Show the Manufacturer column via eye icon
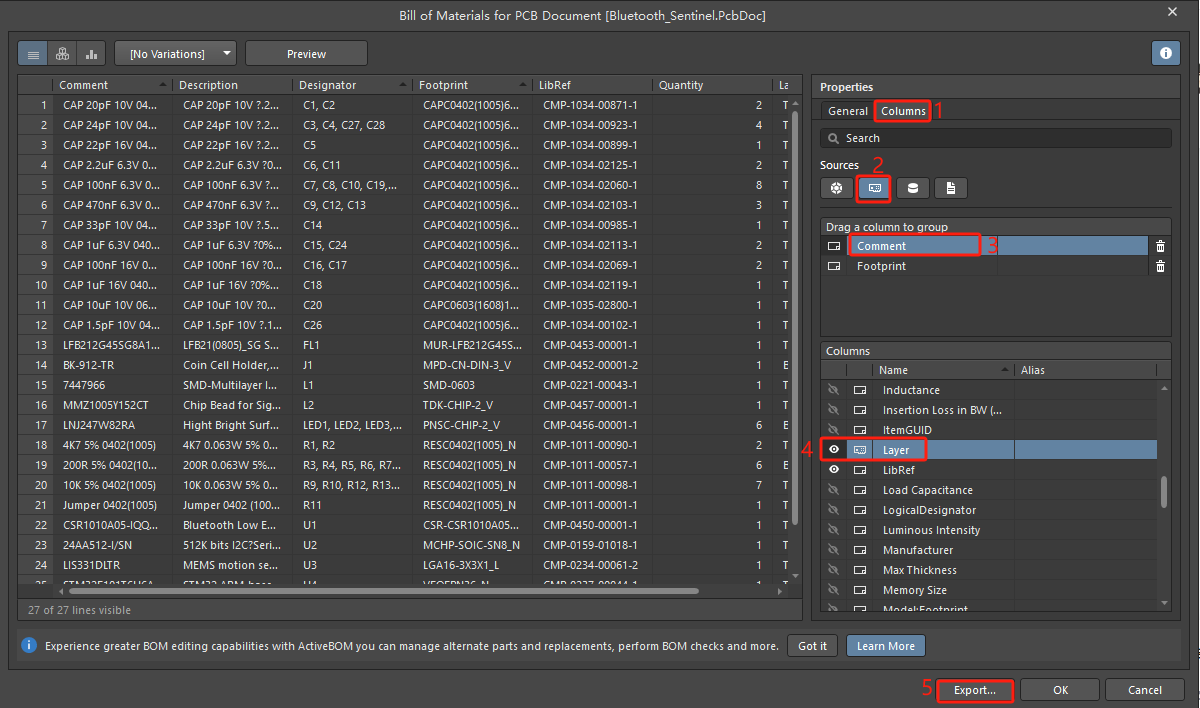The image size is (1200, 708). [833, 550]
